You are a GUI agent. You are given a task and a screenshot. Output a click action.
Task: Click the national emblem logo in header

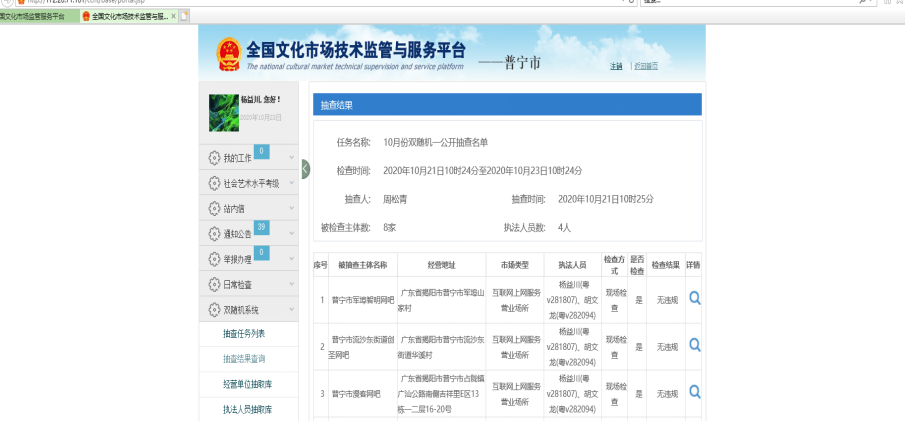click(x=229, y=56)
